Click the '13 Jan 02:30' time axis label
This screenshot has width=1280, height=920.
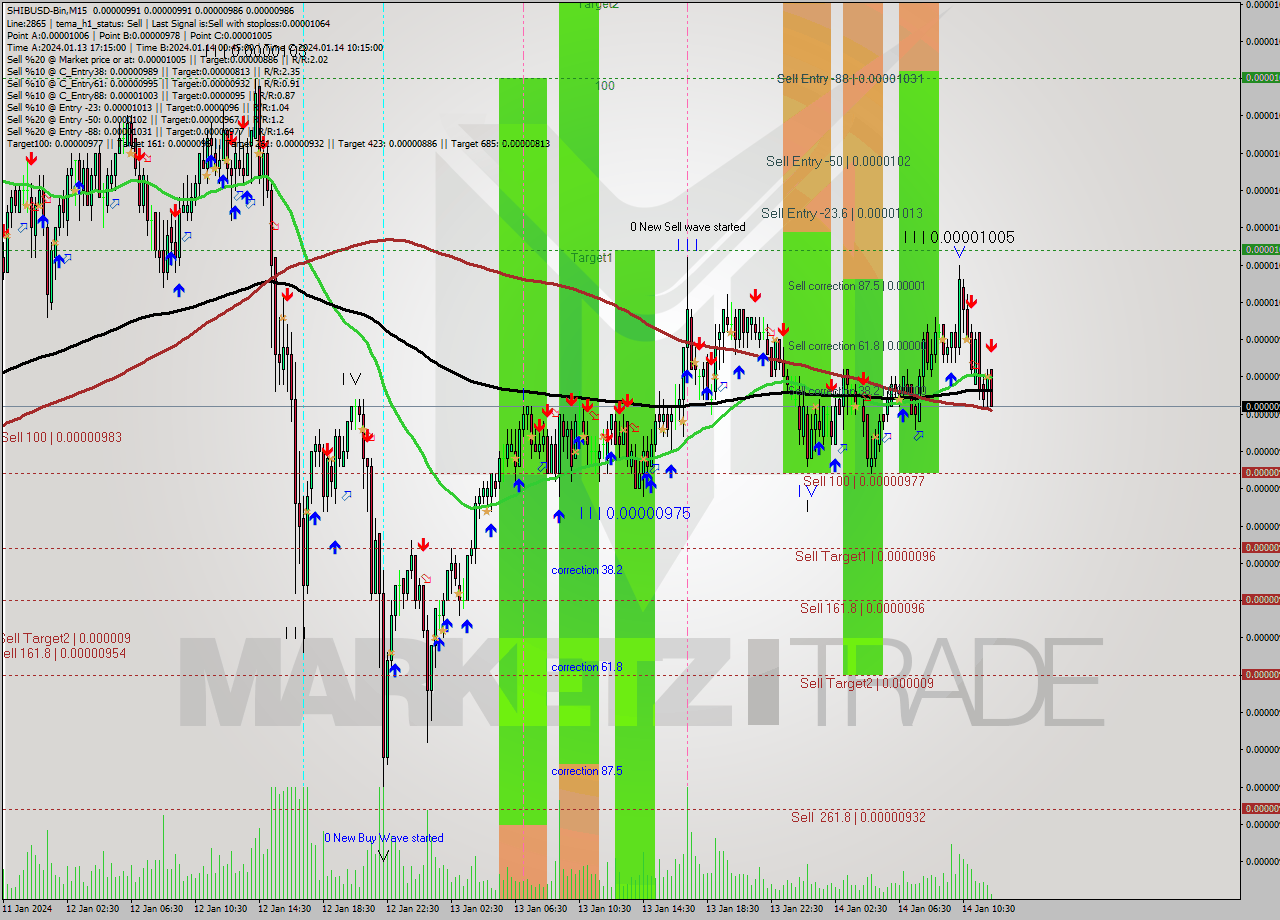tap(476, 909)
